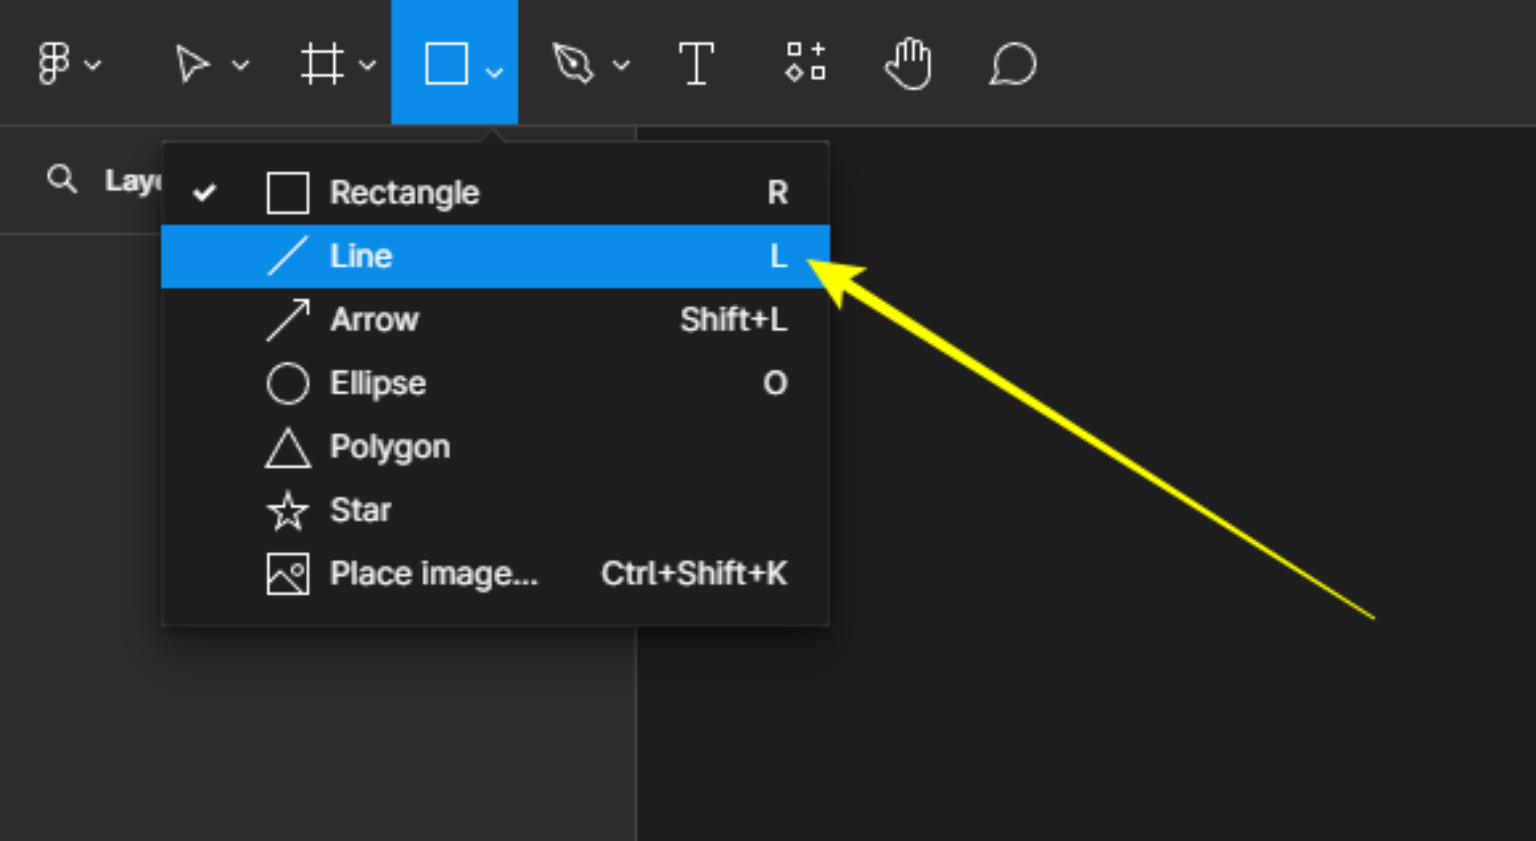Select the Rectangle shape tool in toolbar

point(446,64)
